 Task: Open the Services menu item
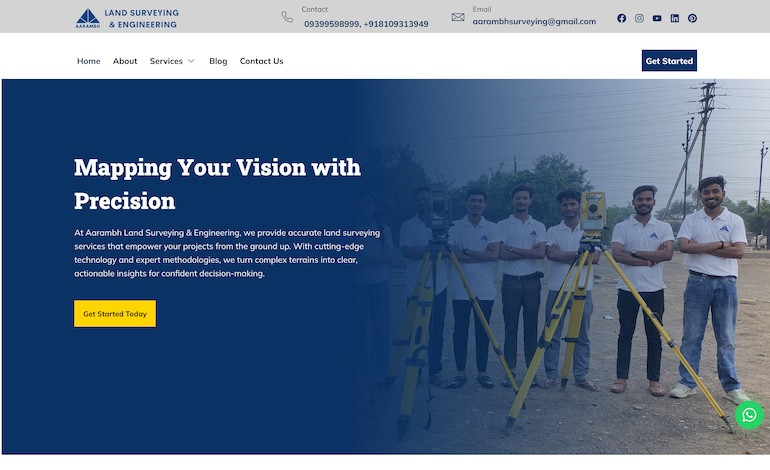pos(166,61)
